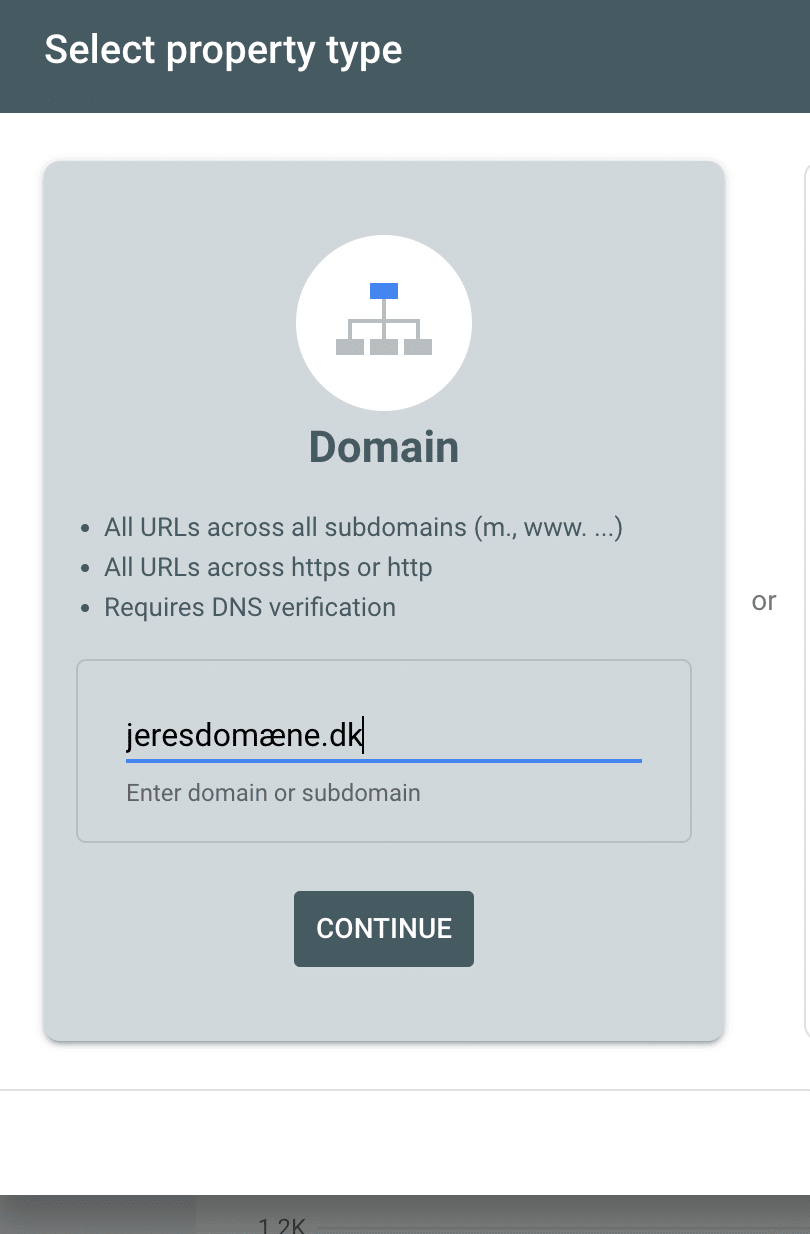Click the bold 'Domain' card heading
Image resolution: width=810 pixels, height=1234 pixels.
tap(384, 447)
